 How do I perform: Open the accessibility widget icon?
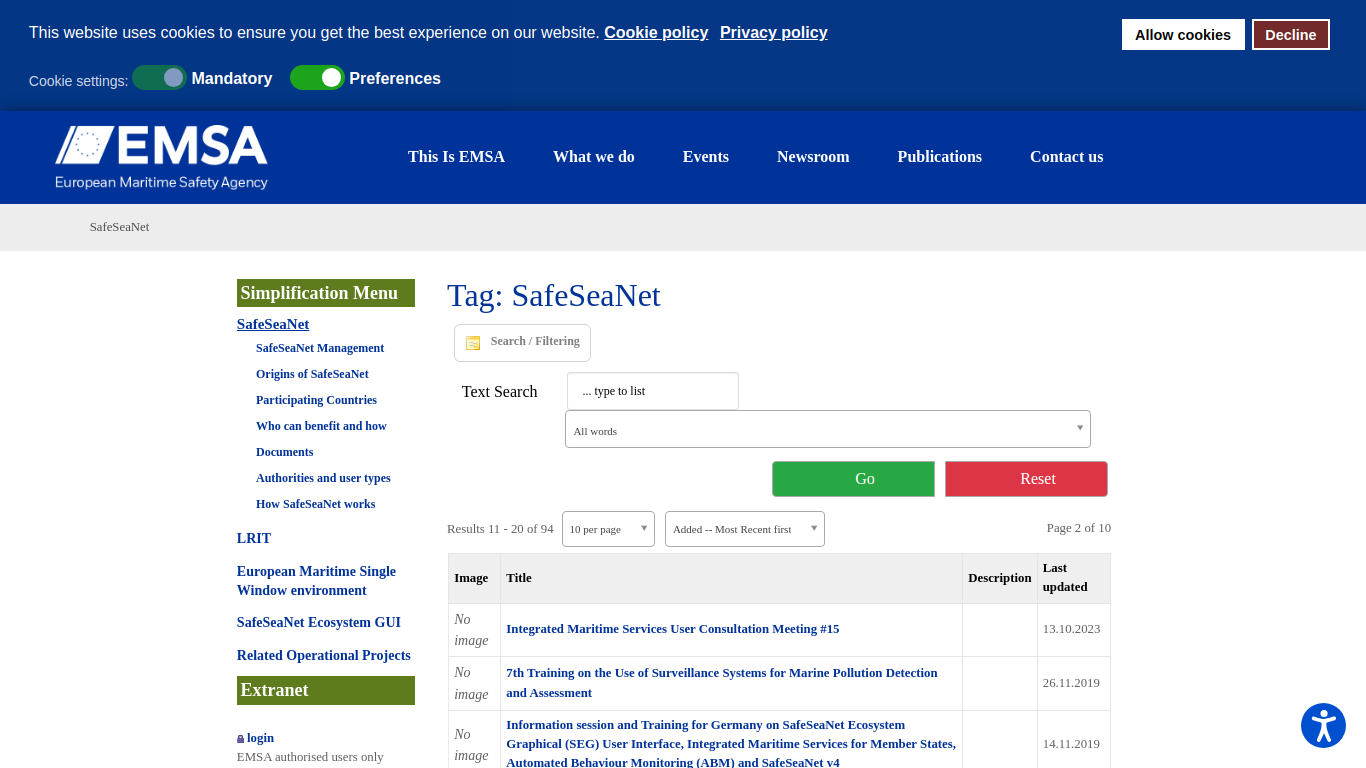1323,726
